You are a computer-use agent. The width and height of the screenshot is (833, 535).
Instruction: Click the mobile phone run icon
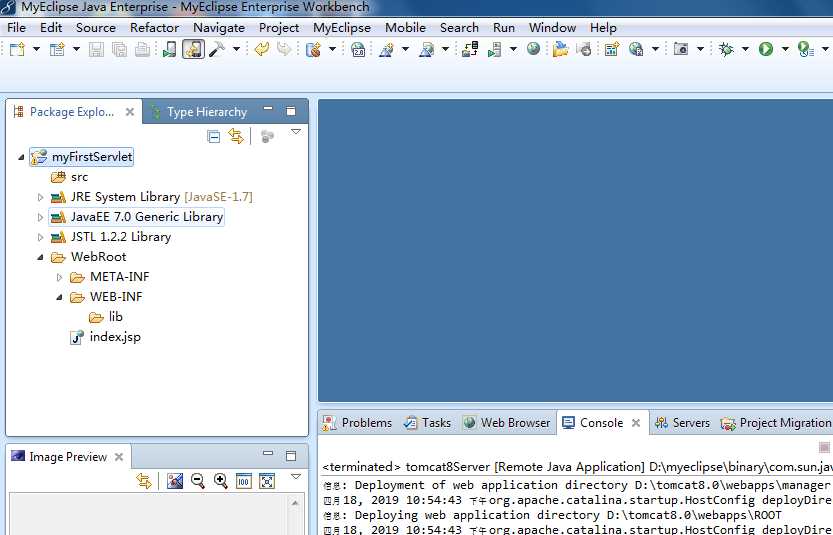pos(169,49)
